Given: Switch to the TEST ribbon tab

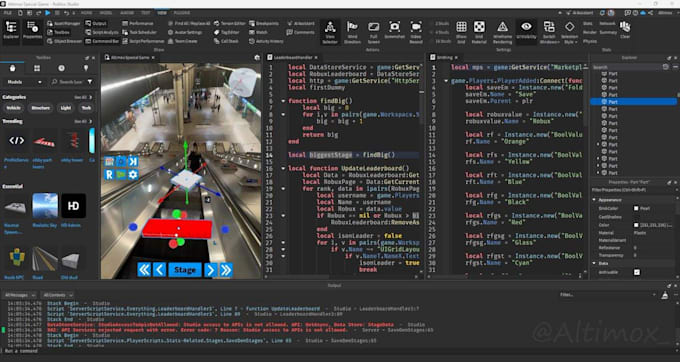Looking at the screenshot, I should point(146,13).
